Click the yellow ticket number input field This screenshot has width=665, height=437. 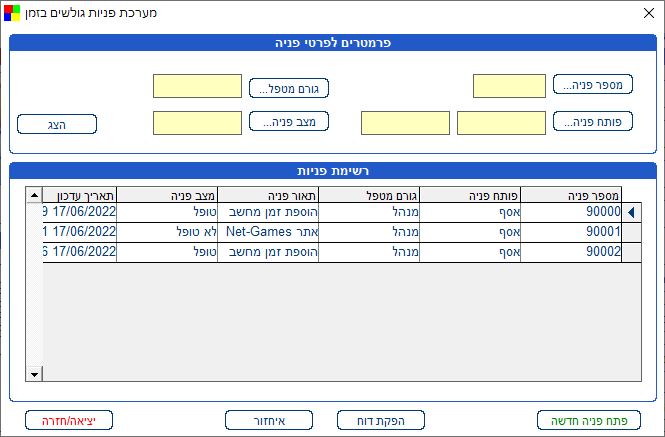point(508,86)
